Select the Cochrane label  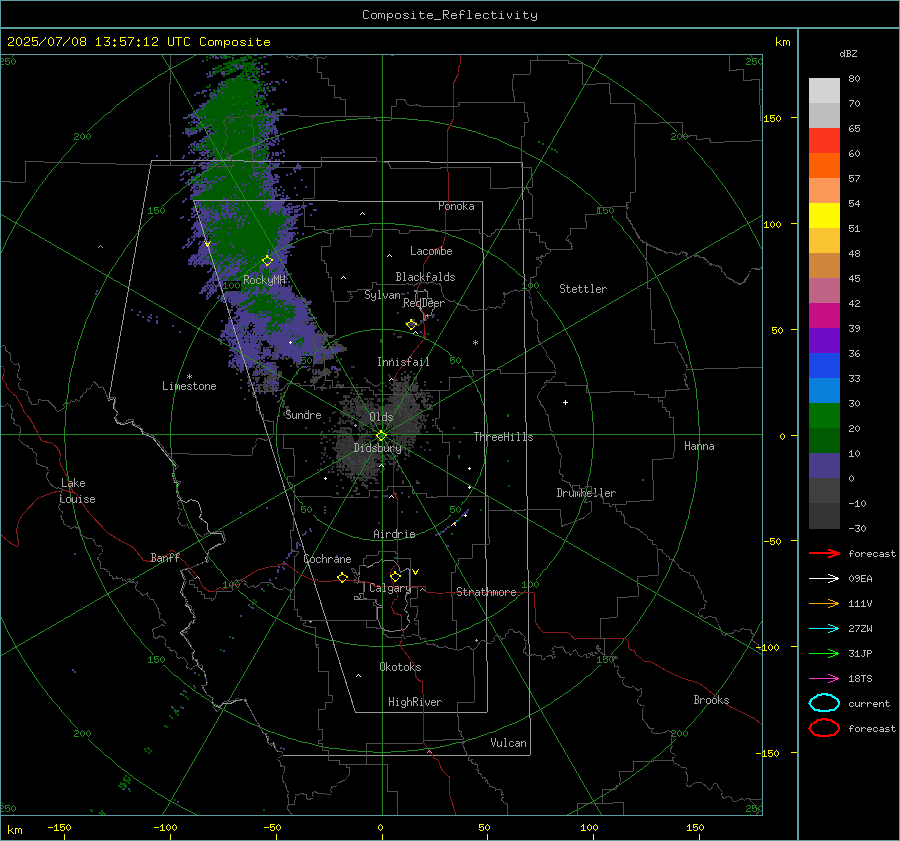(327, 559)
